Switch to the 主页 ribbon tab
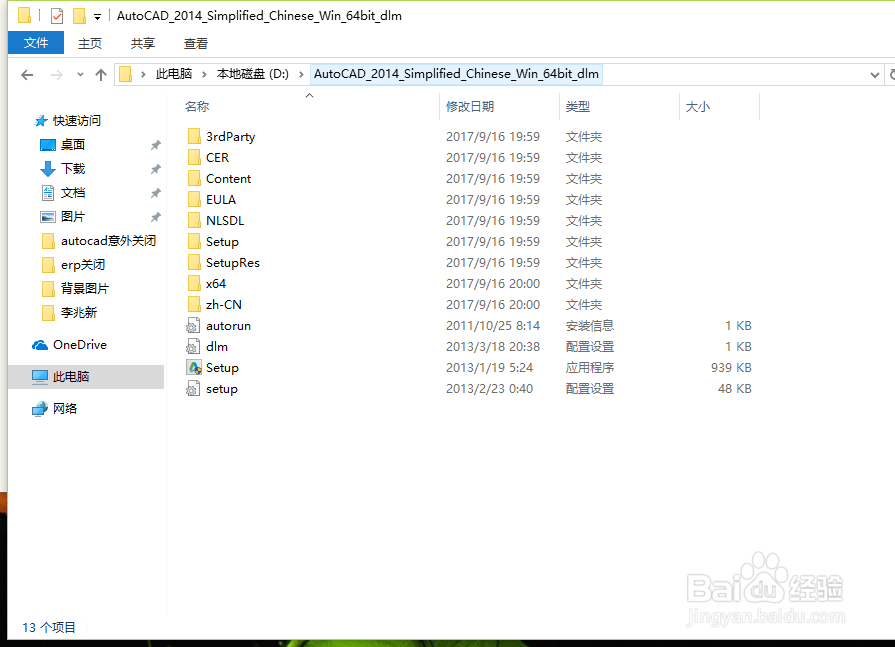Screen dimensions: 895x647 (x=90, y=43)
